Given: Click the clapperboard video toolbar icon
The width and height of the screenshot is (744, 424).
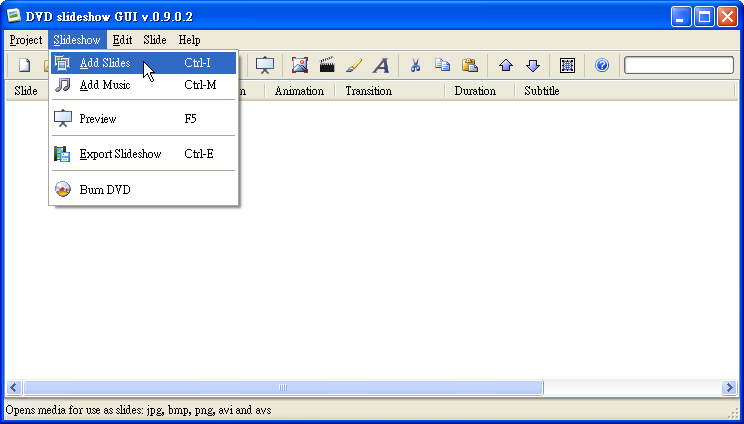Looking at the screenshot, I should [x=327, y=65].
